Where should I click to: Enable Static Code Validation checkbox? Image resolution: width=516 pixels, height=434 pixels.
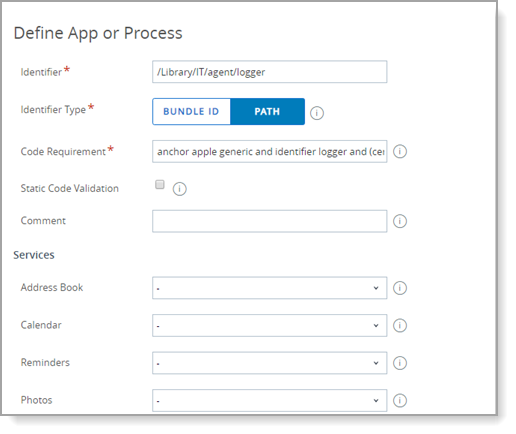160,184
